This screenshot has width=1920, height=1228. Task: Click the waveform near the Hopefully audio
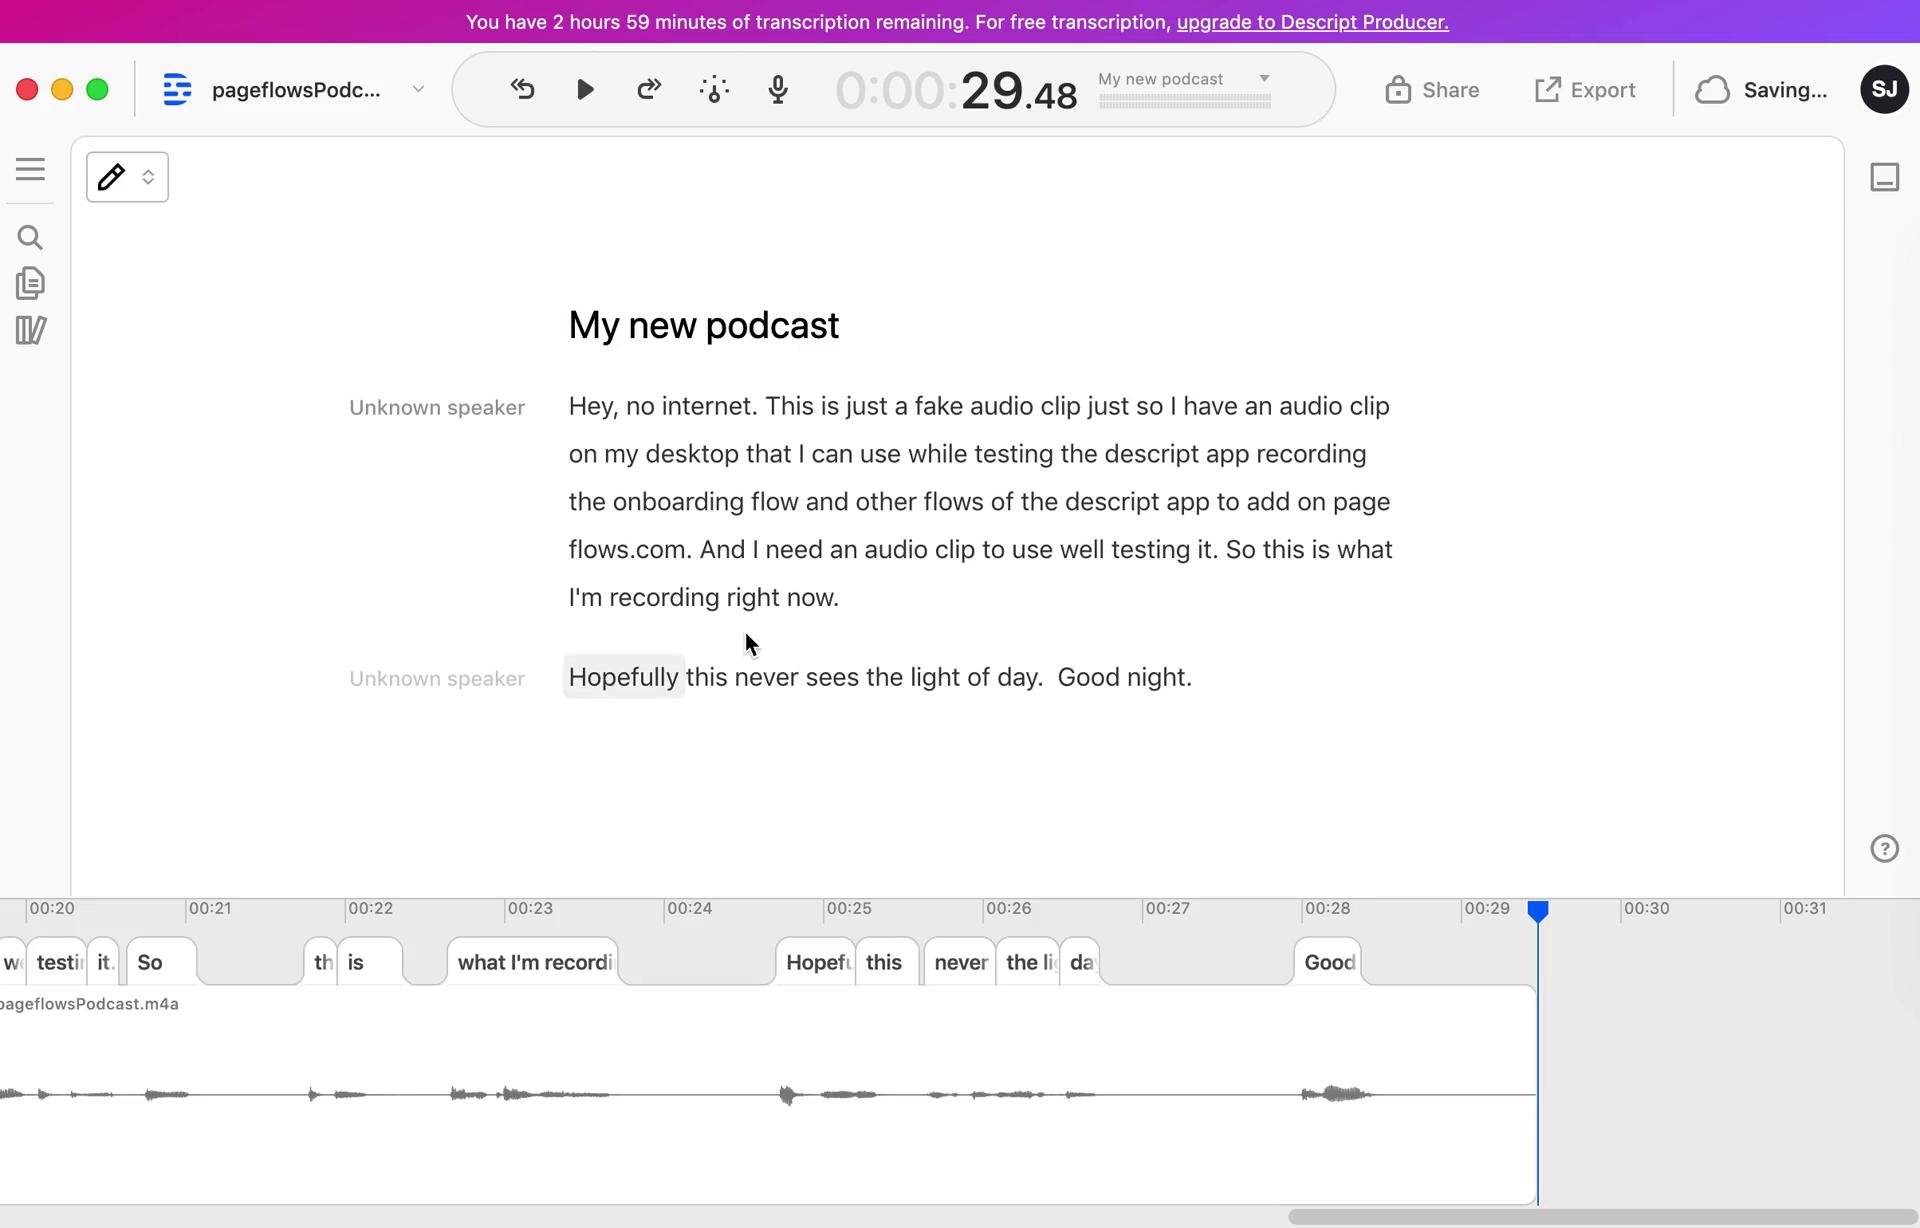tap(790, 1094)
